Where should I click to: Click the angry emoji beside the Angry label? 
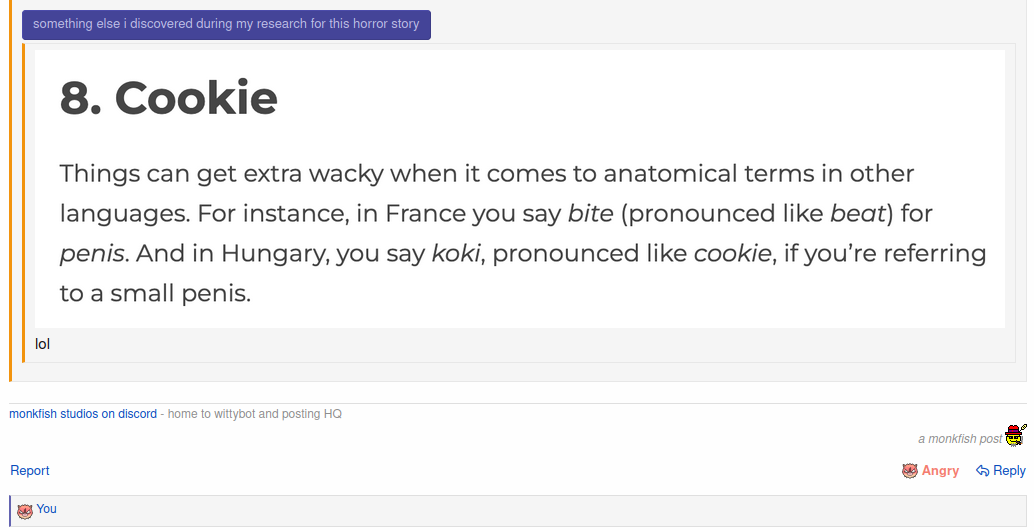click(909, 471)
